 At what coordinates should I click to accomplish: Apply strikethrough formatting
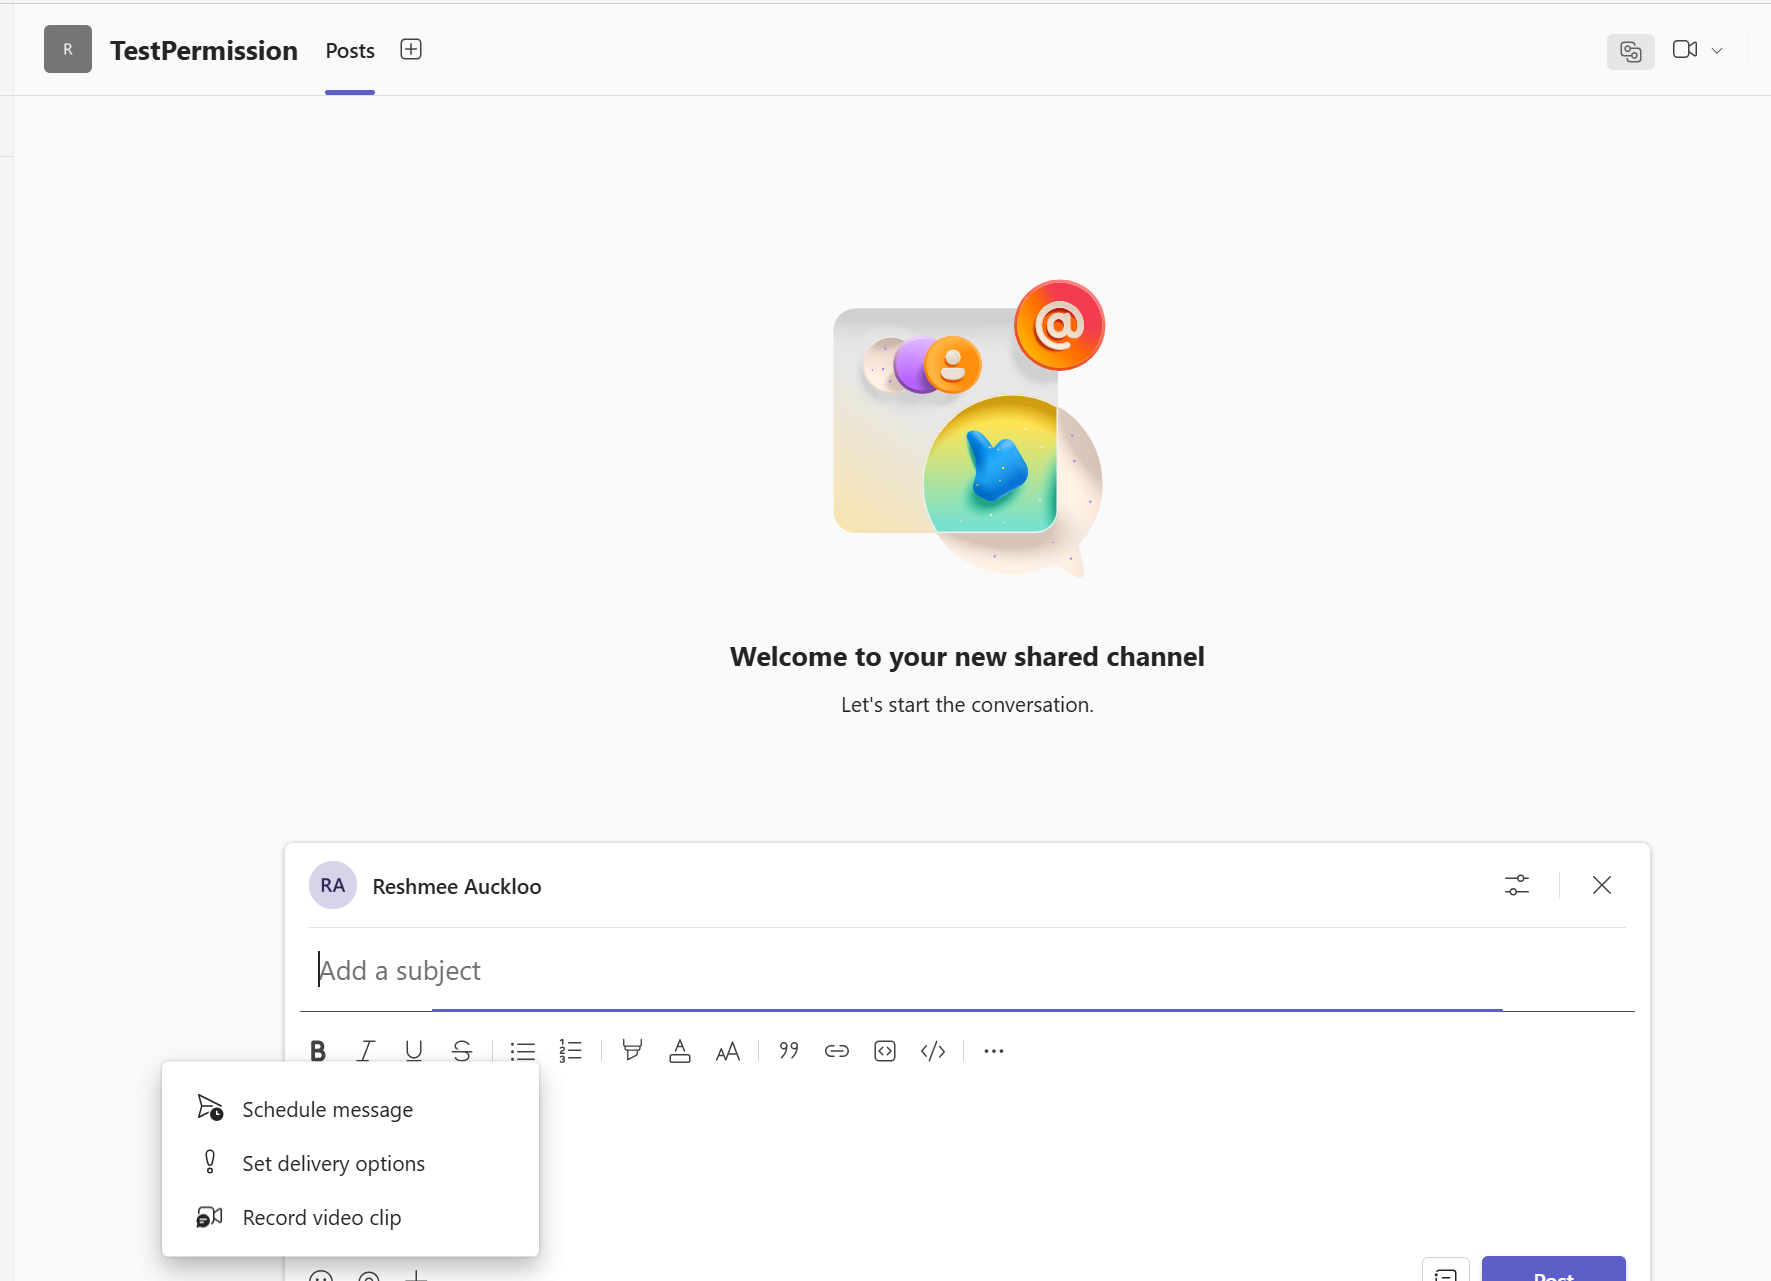(462, 1051)
